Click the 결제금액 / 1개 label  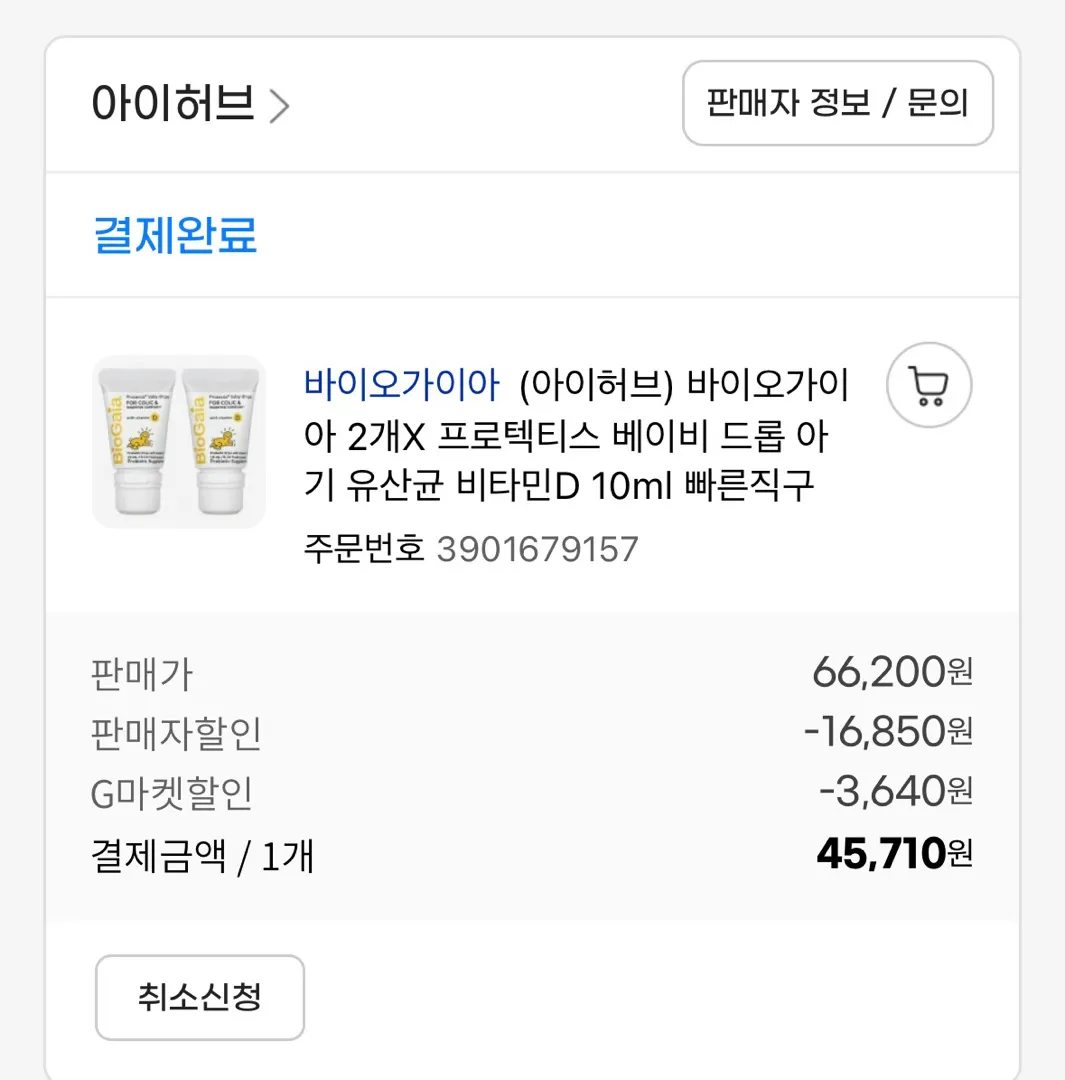[203, 856]
